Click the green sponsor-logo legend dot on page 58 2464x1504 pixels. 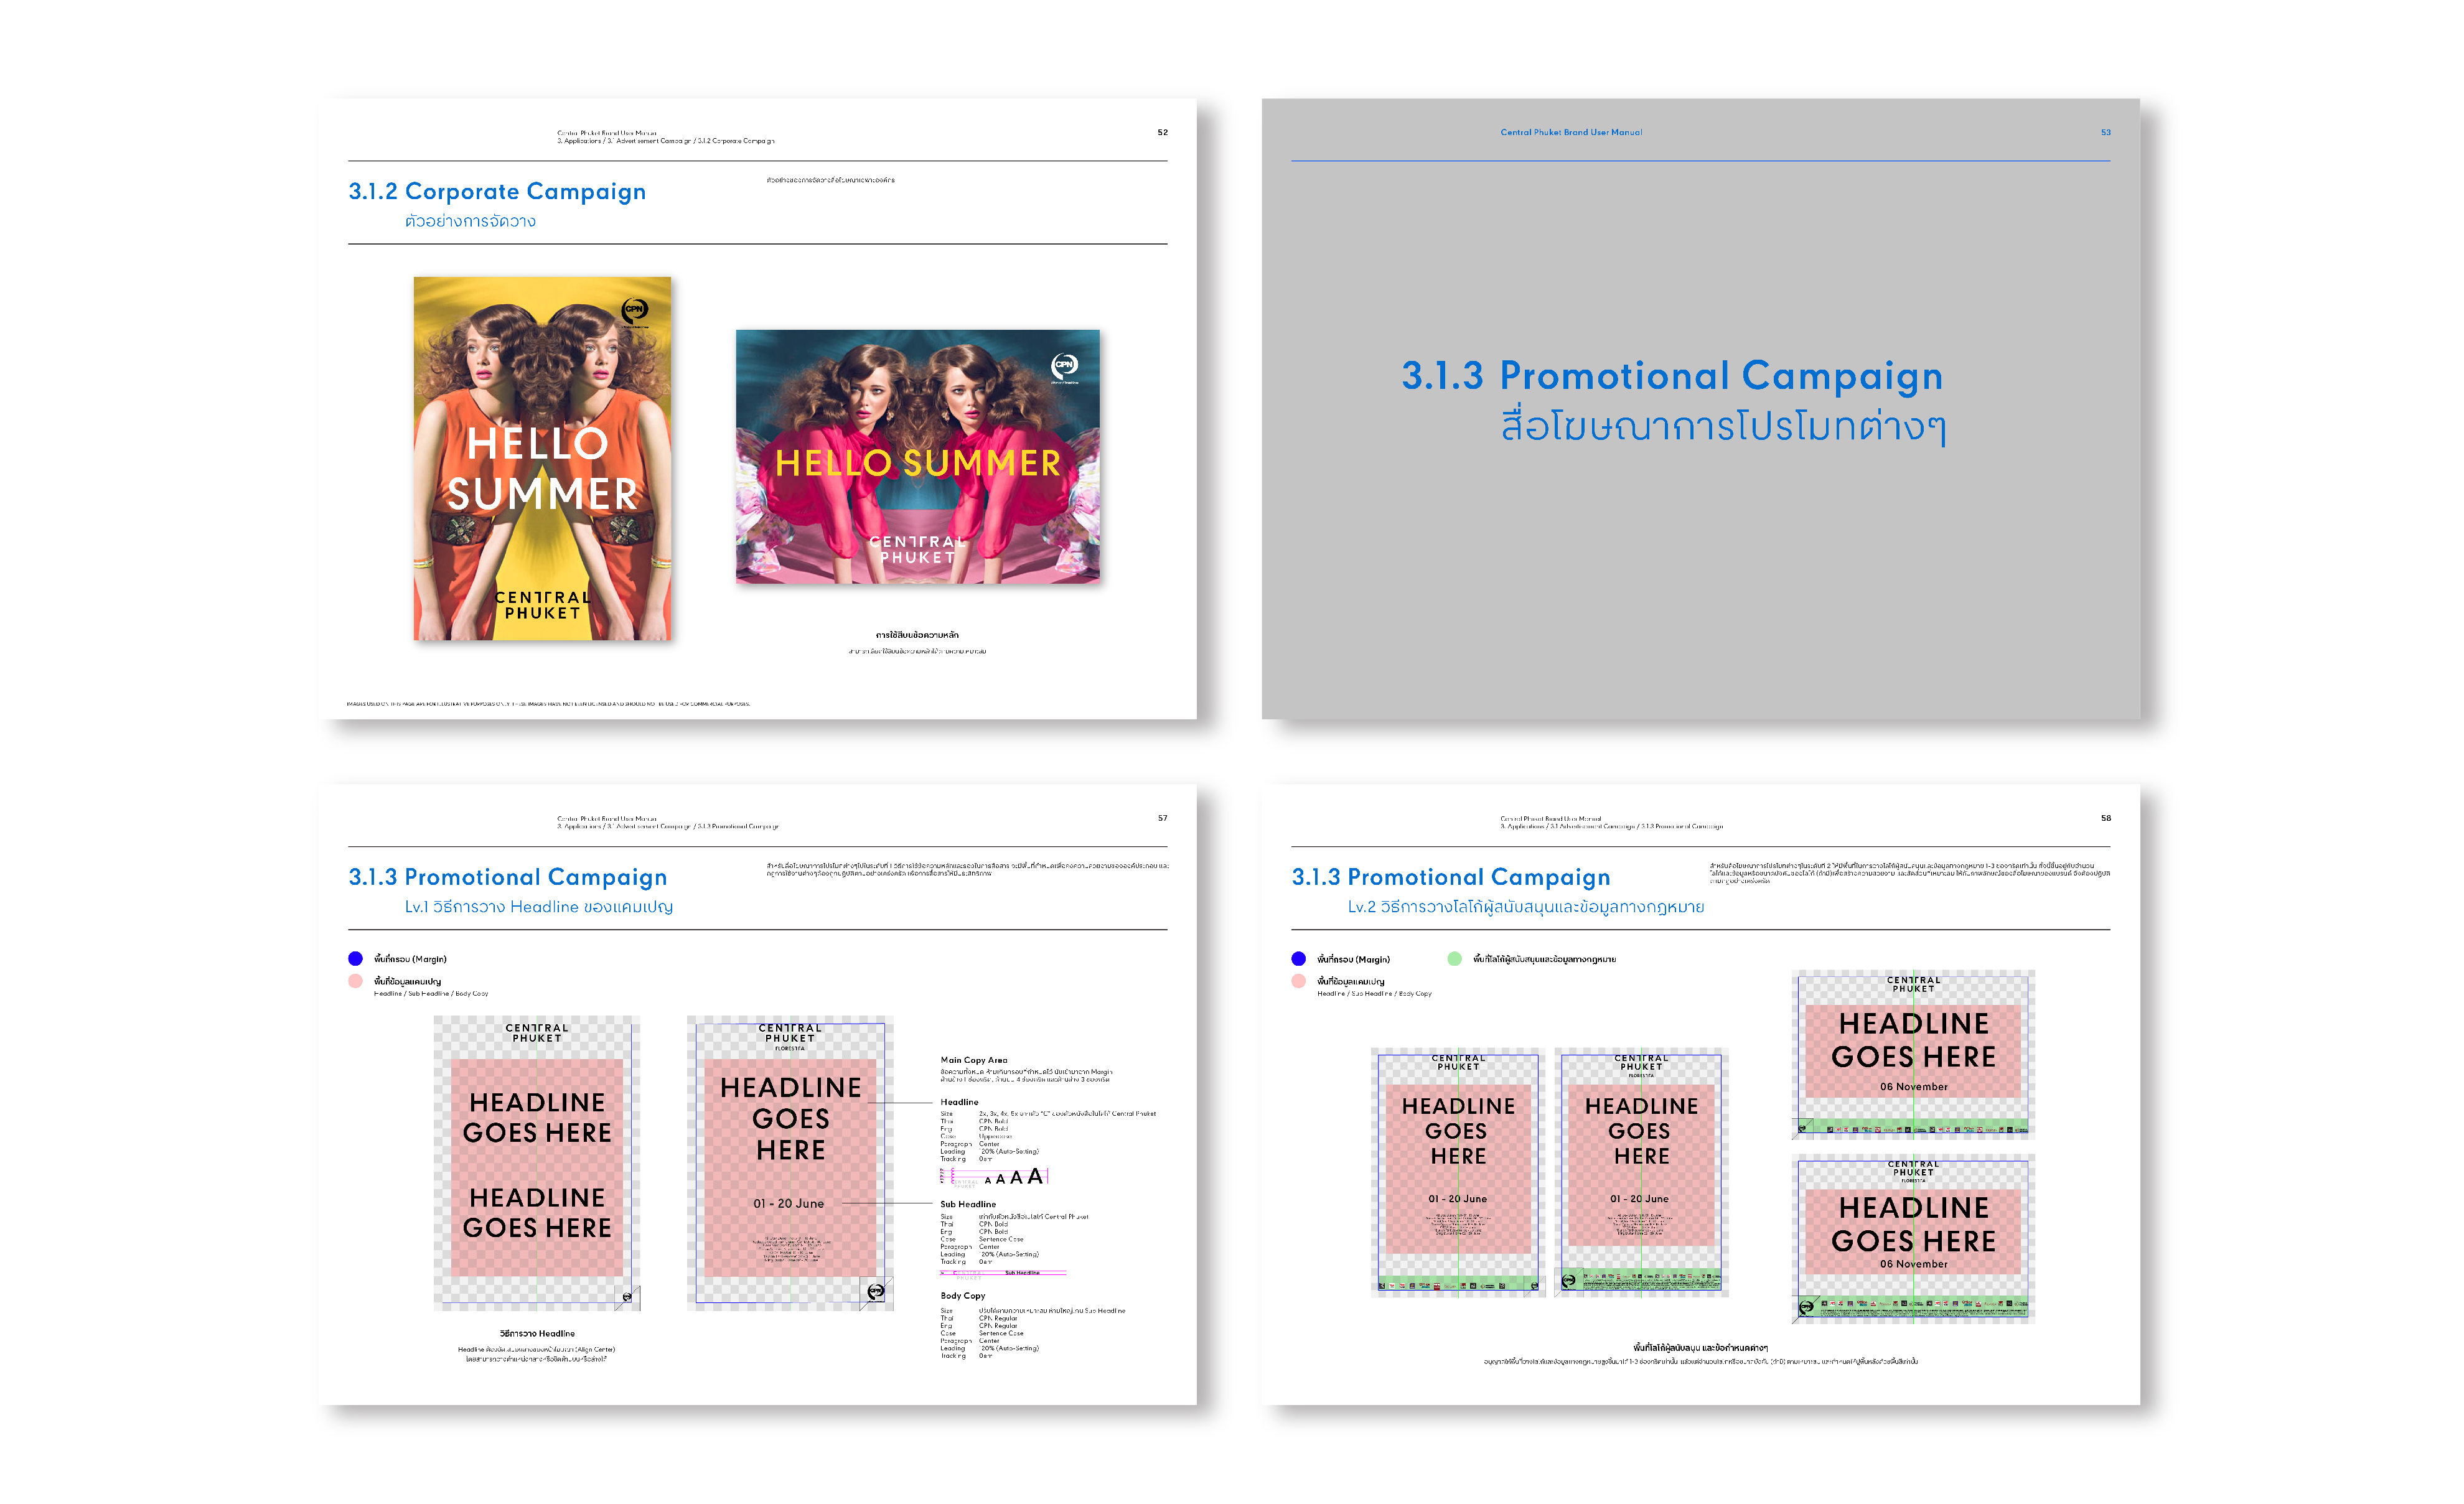(x=1454, y=958)
